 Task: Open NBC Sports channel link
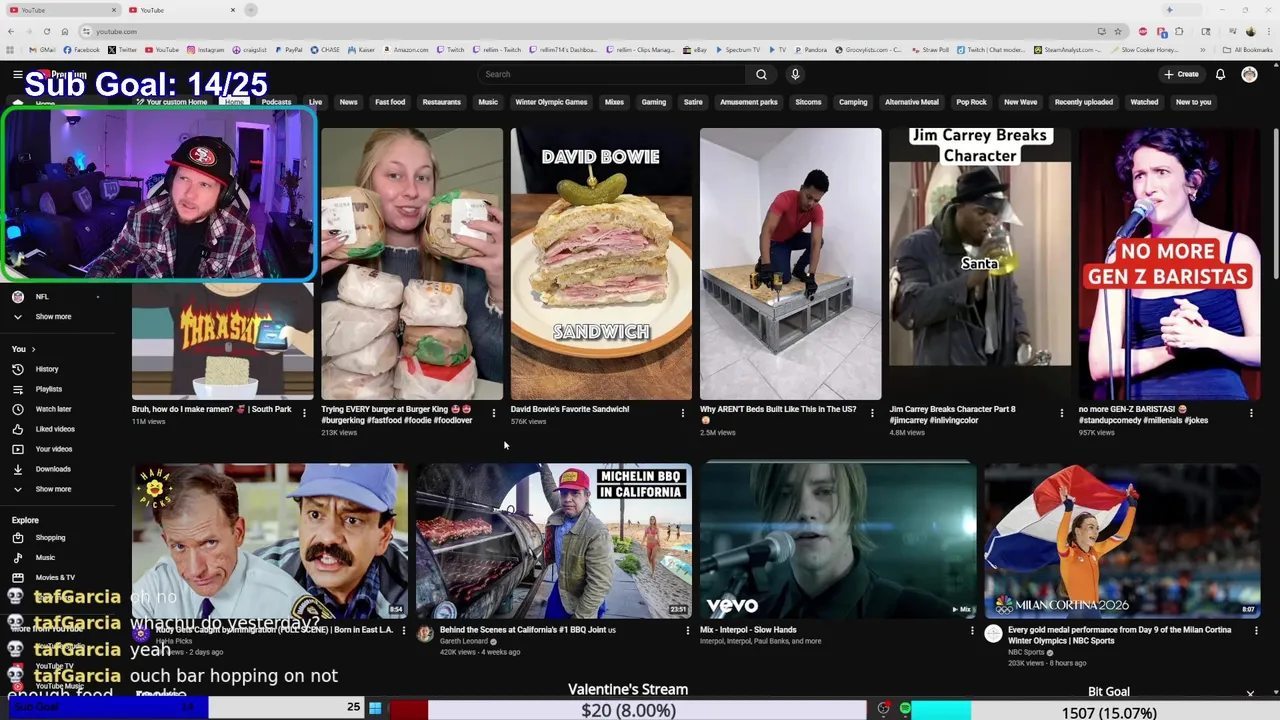[1028, 652]
